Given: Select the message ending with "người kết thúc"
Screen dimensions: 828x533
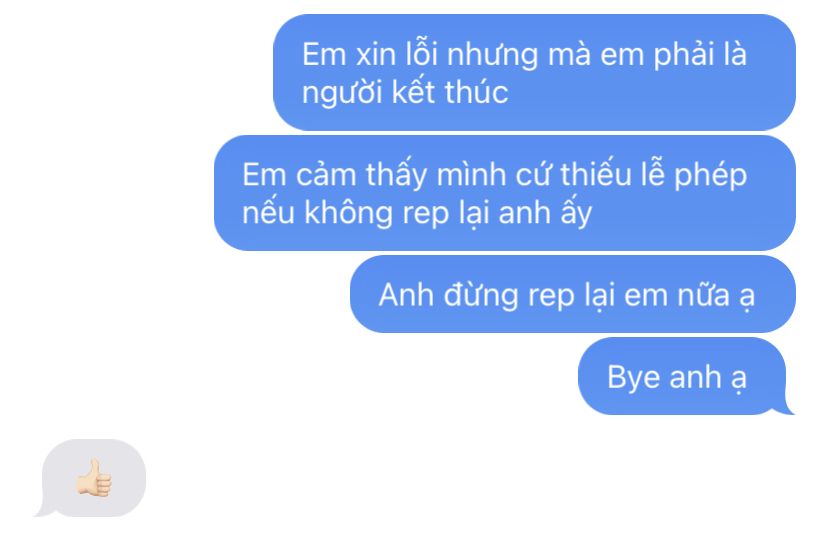Looking at the screenshot, I should click(534, 72).
